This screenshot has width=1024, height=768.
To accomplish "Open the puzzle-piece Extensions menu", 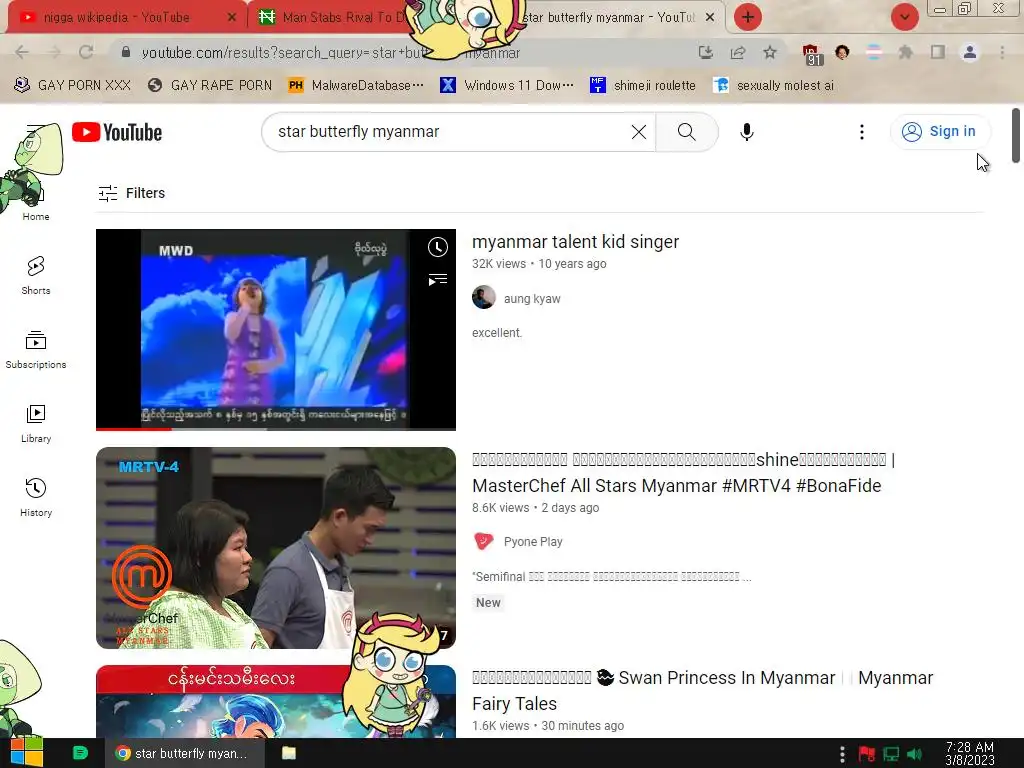I will pos(906,52).
